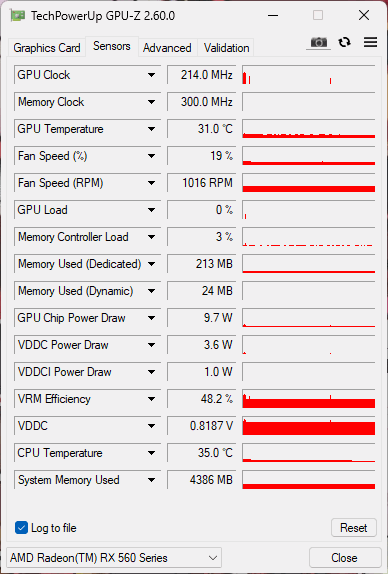Click the VDDC red graph
The height and width of the screenshot is (574, 388).
pyautogui.click(x=309, y=426)
